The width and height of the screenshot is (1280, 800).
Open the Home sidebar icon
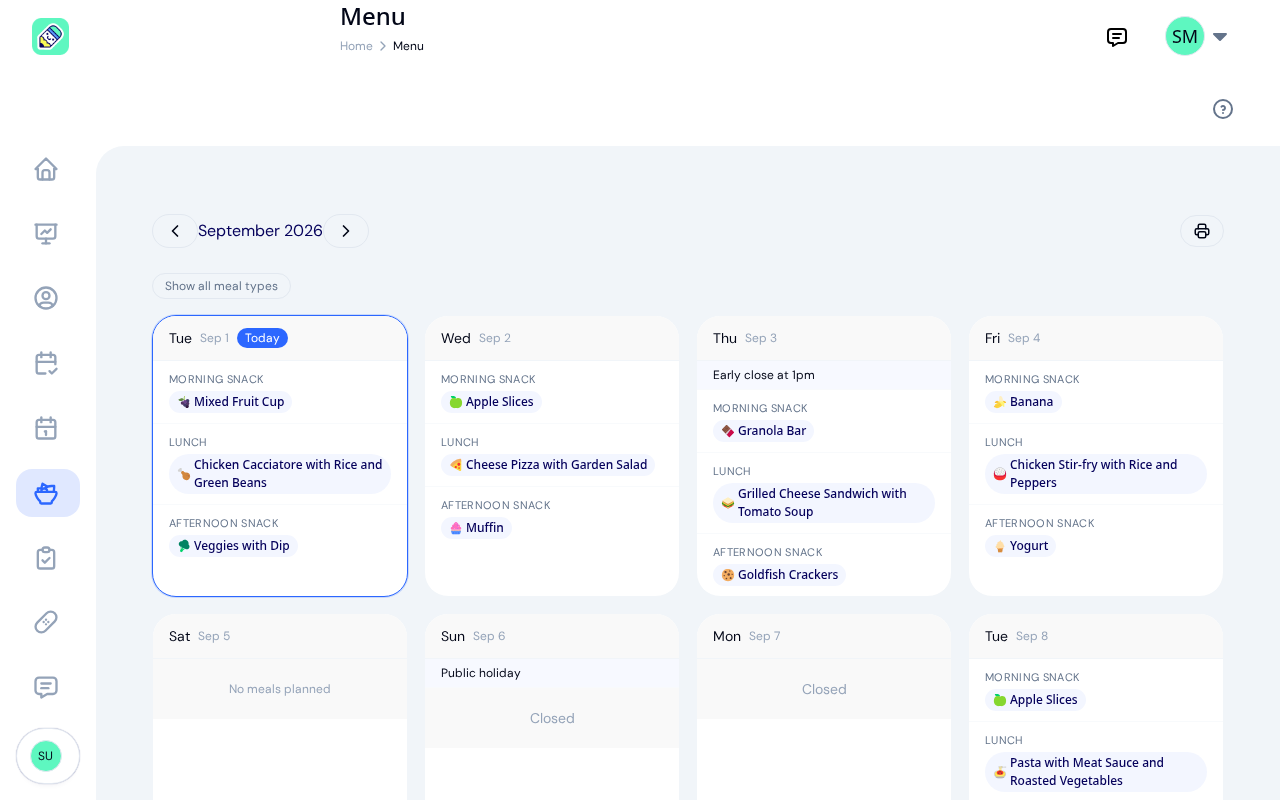point(46,169)
